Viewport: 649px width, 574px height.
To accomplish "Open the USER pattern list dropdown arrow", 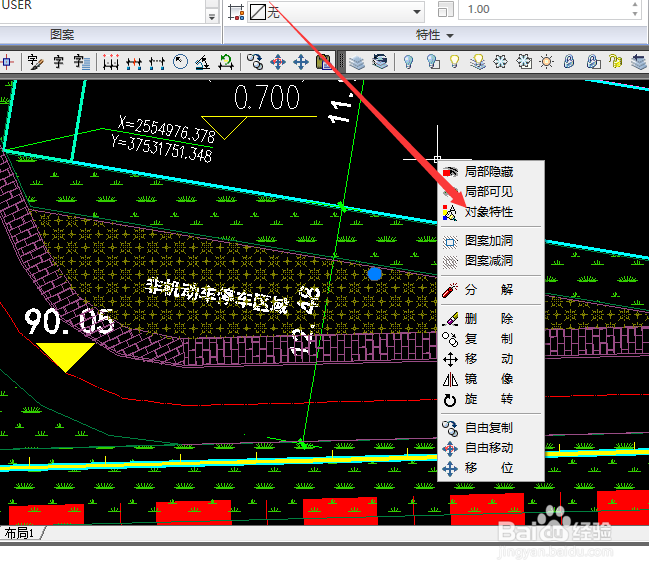I will pos(212,17).
